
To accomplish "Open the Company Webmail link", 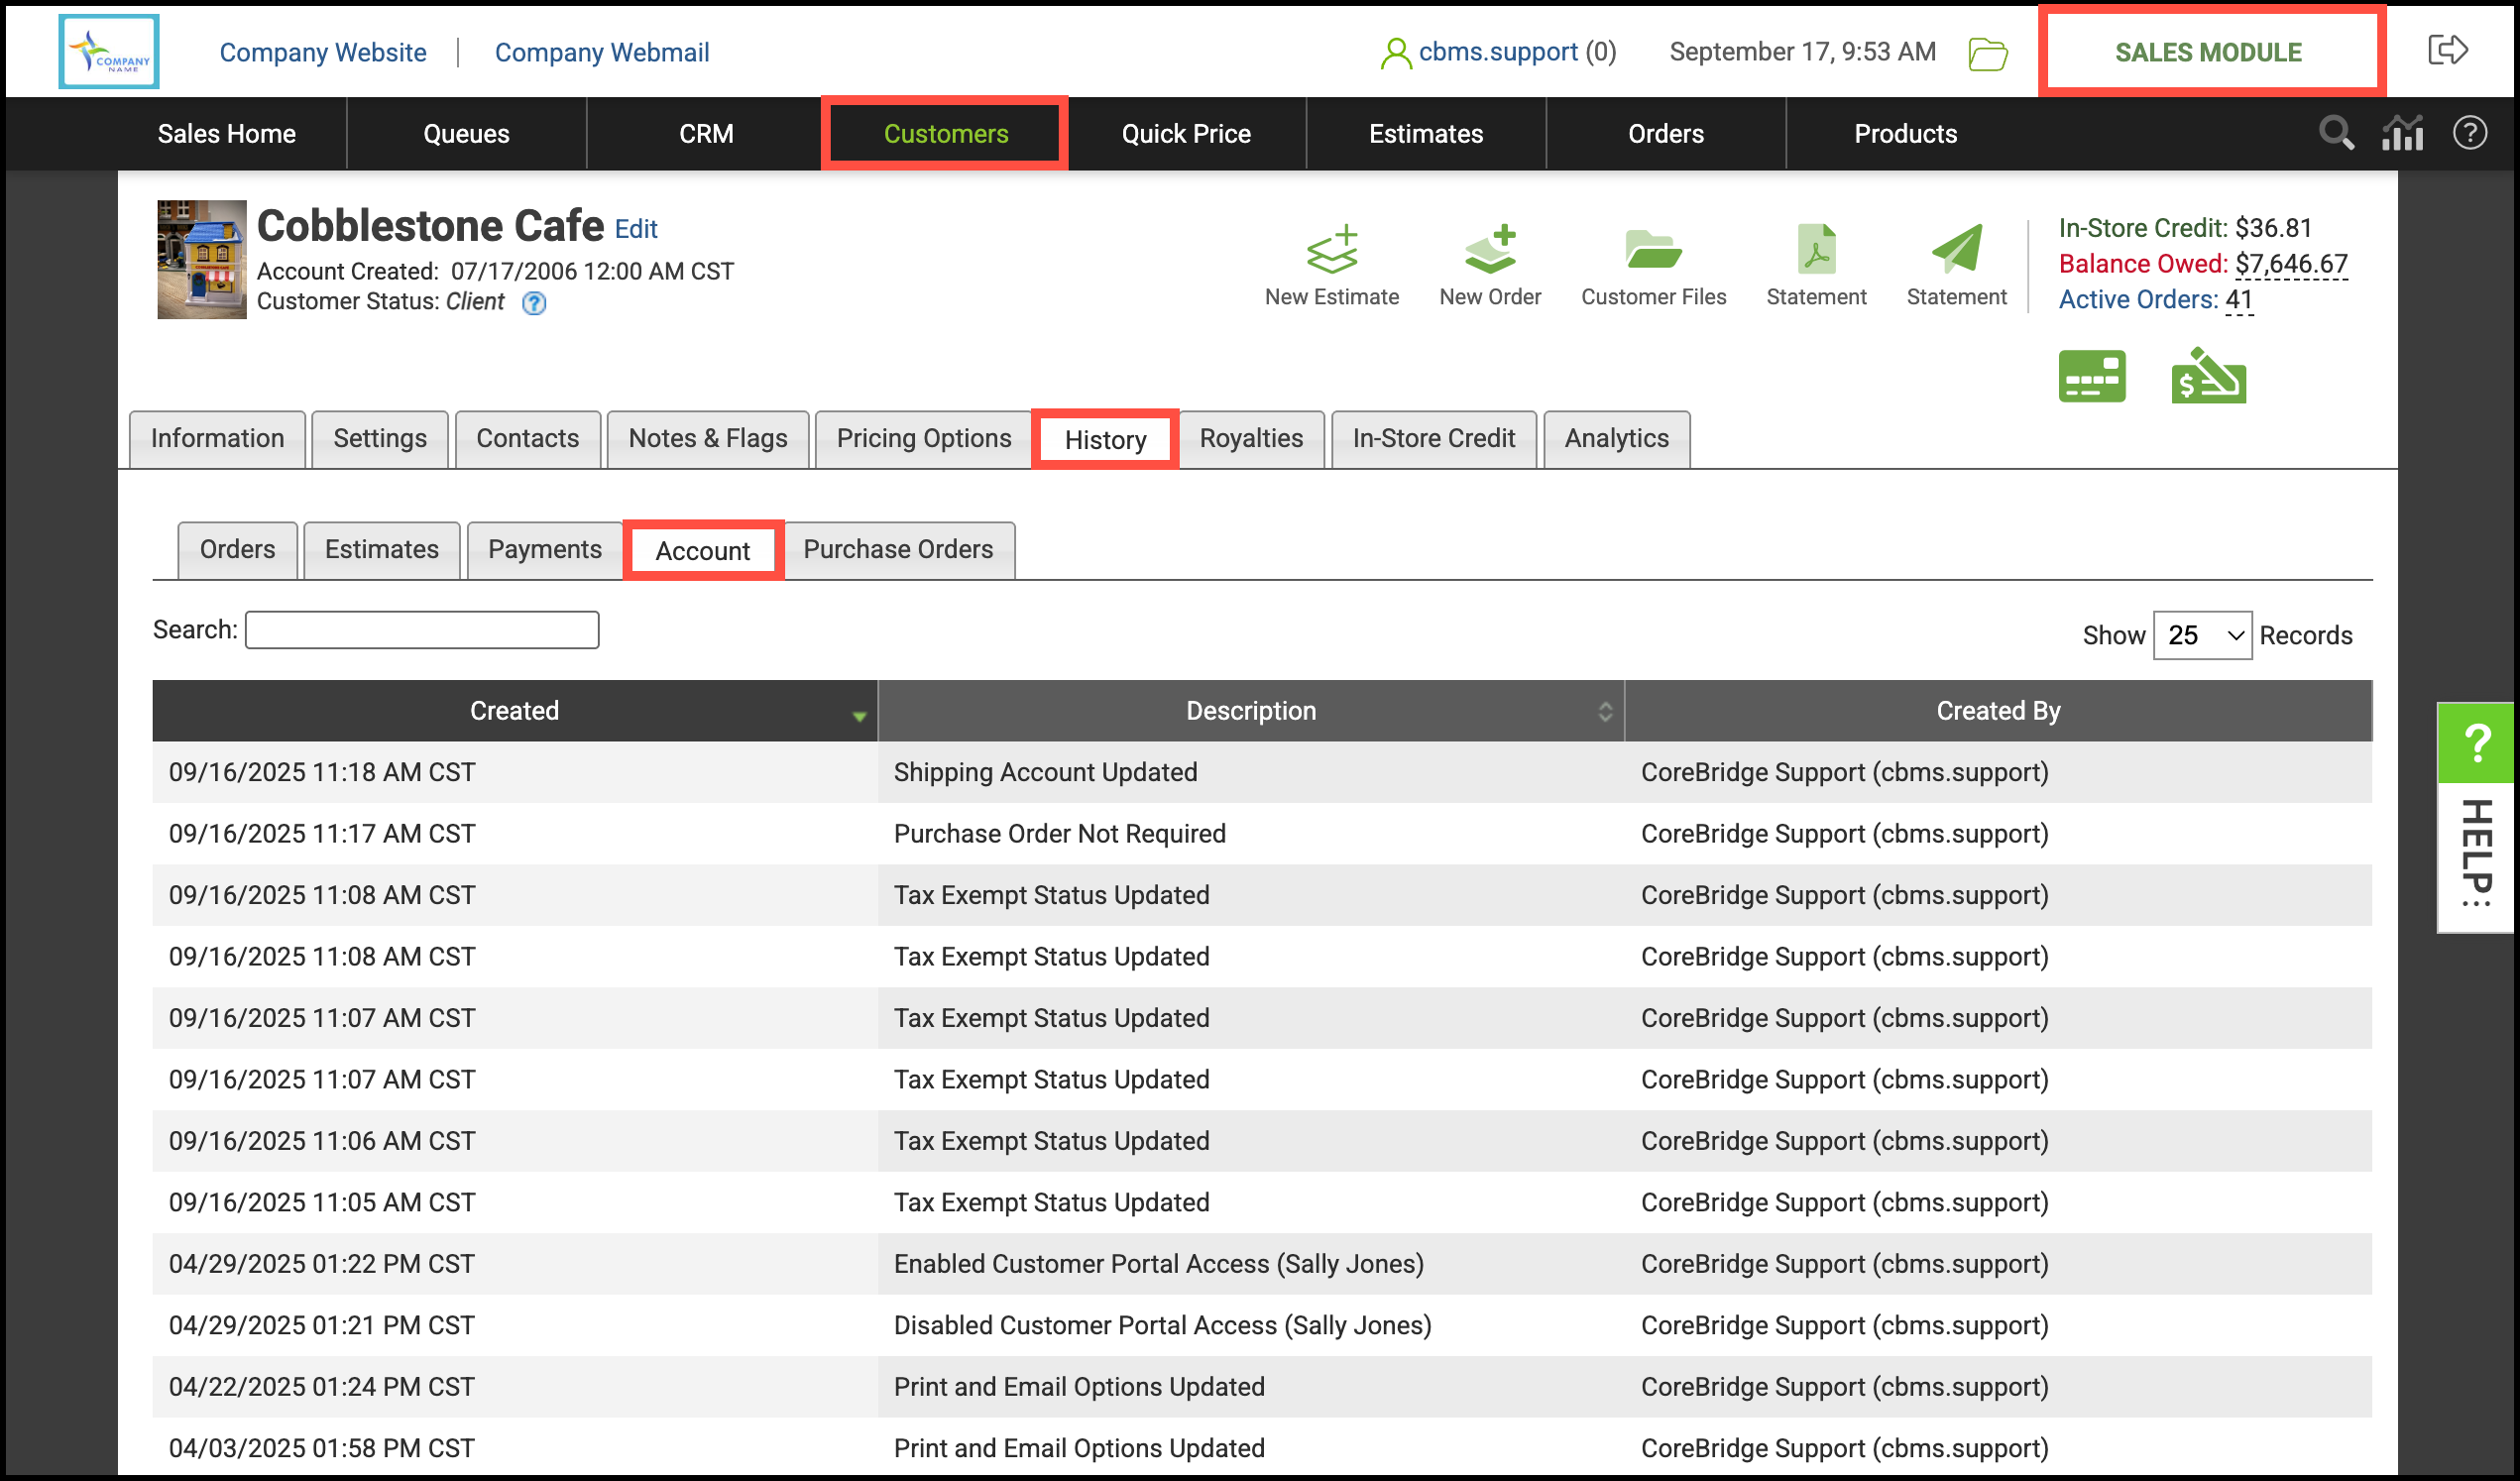I will (601, 52).
